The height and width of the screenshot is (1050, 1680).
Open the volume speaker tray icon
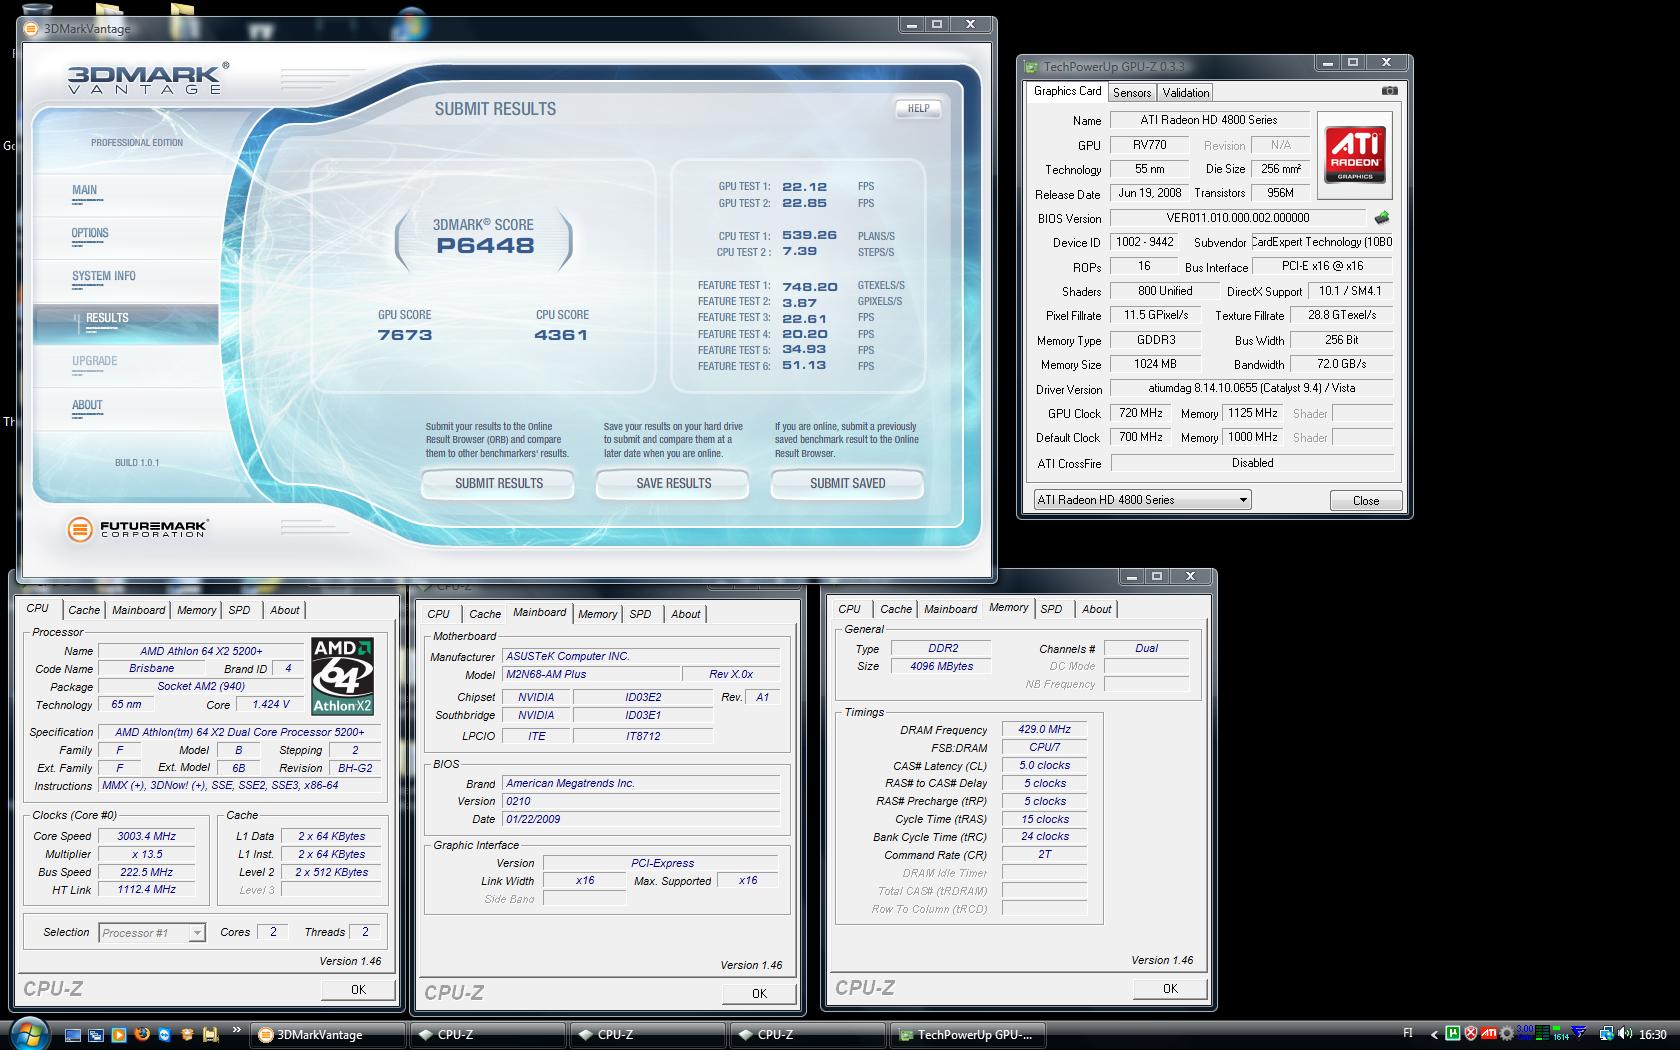tap(1624, 1033)
